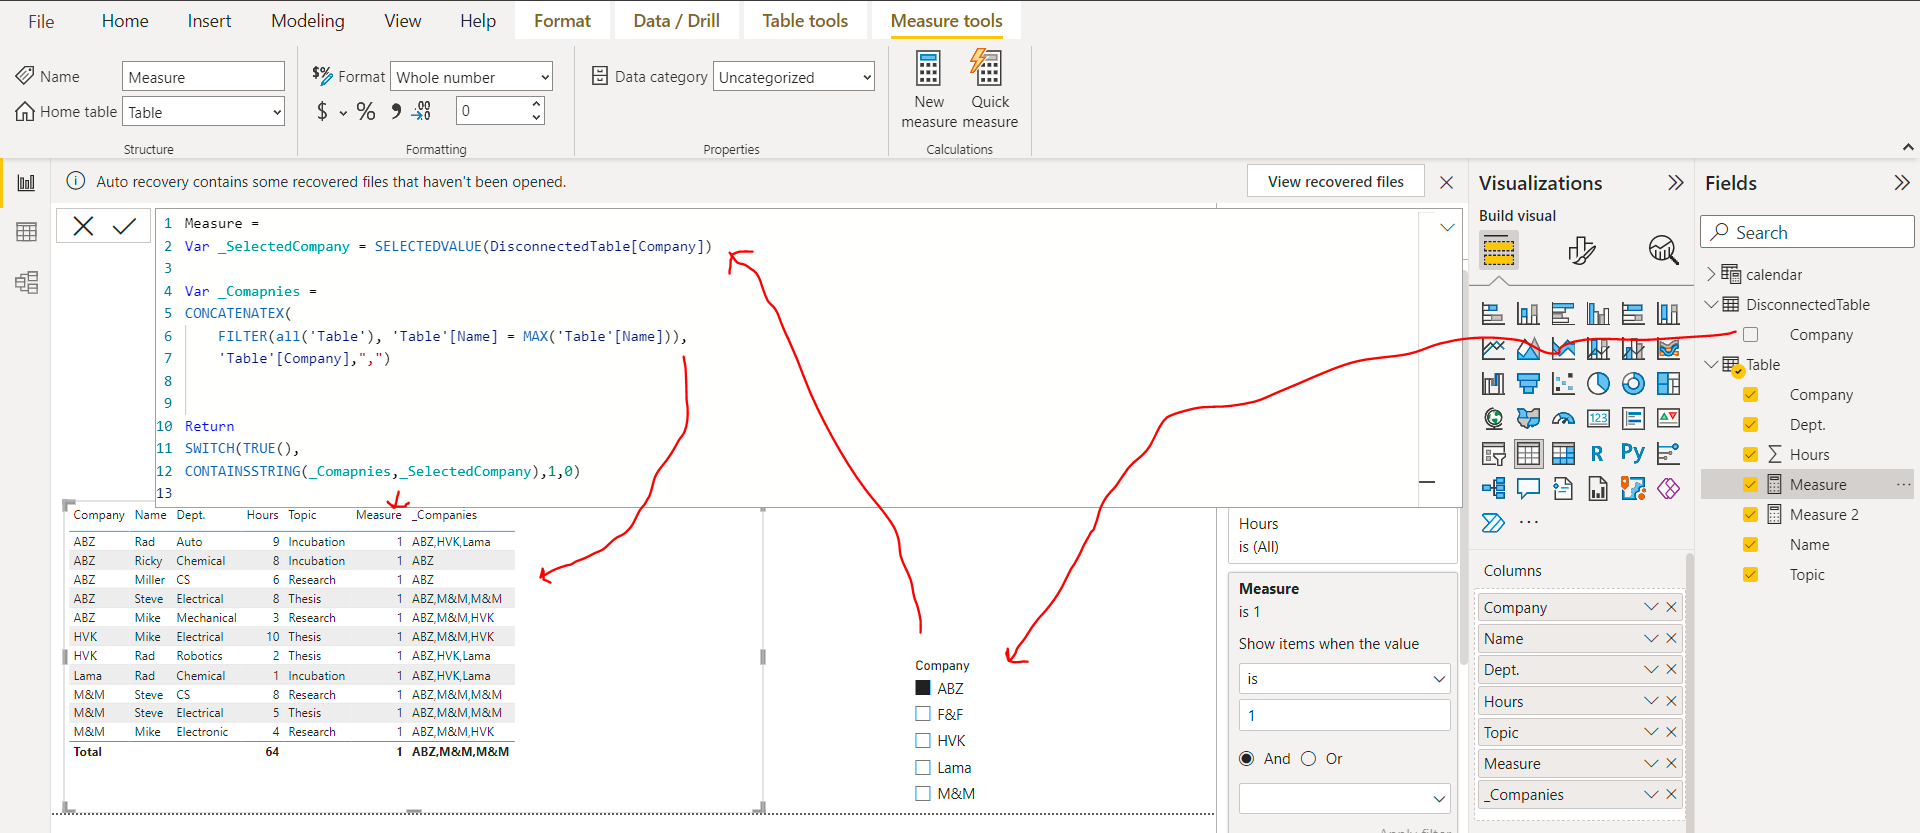Open the File menu

pyautogui.click(x=41, y=21)
